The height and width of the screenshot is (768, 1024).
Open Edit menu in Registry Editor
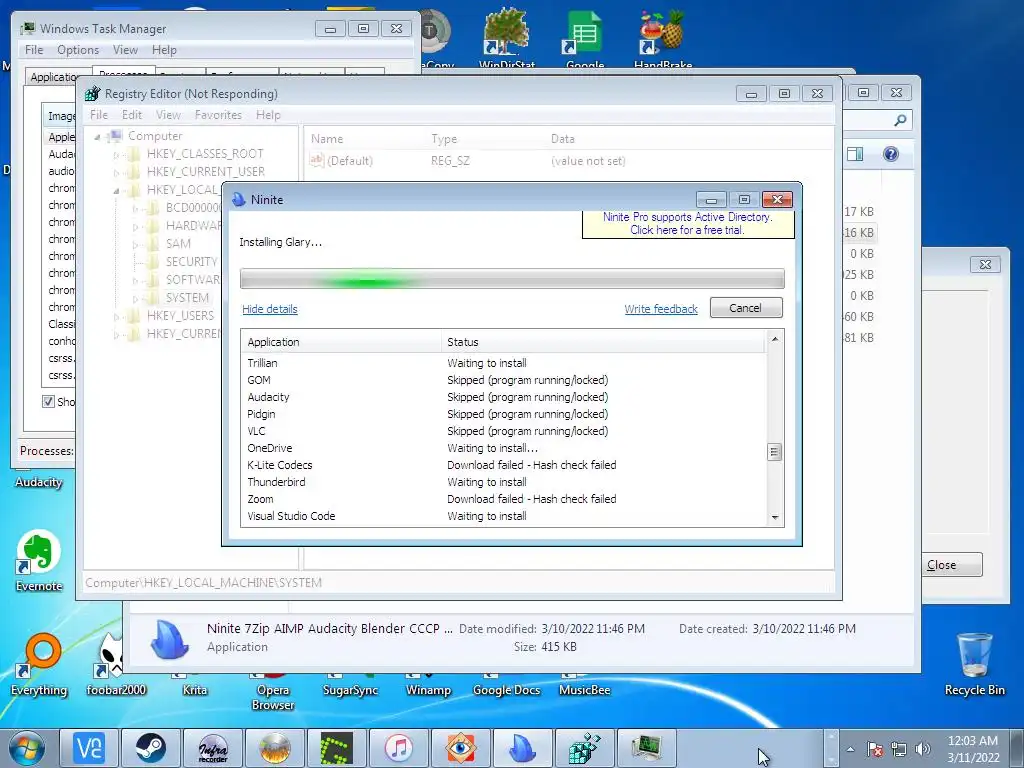(131, 115)
